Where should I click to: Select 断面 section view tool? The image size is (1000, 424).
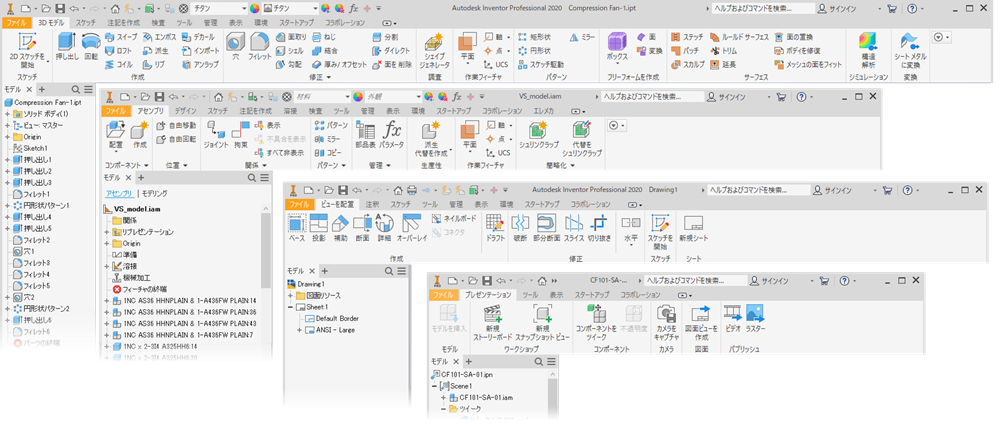(x=362, y=228)
